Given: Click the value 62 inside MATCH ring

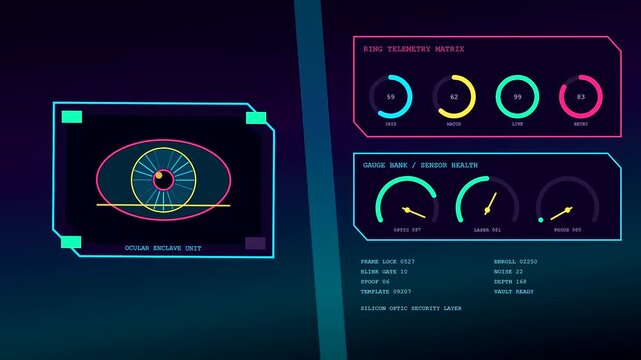Looking at the screenshot, I should coord(454,97).
